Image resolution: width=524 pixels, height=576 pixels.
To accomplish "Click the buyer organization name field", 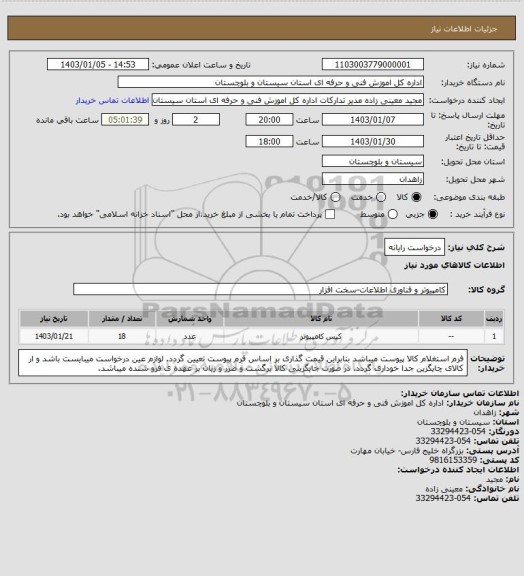I will (270, 82).
